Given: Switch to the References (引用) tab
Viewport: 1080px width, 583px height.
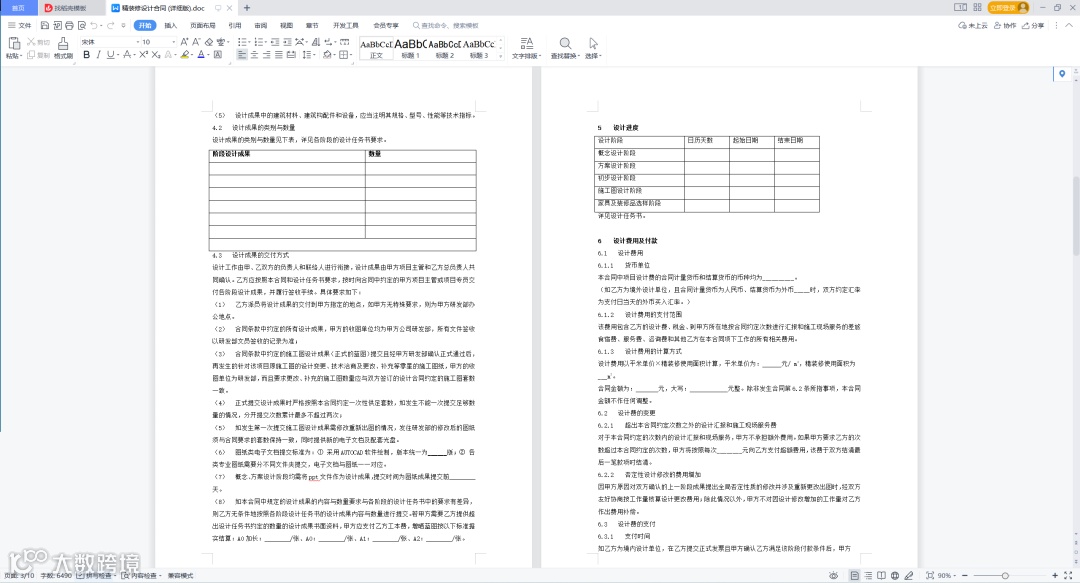Looking at the screenshot, I should 235,25.
